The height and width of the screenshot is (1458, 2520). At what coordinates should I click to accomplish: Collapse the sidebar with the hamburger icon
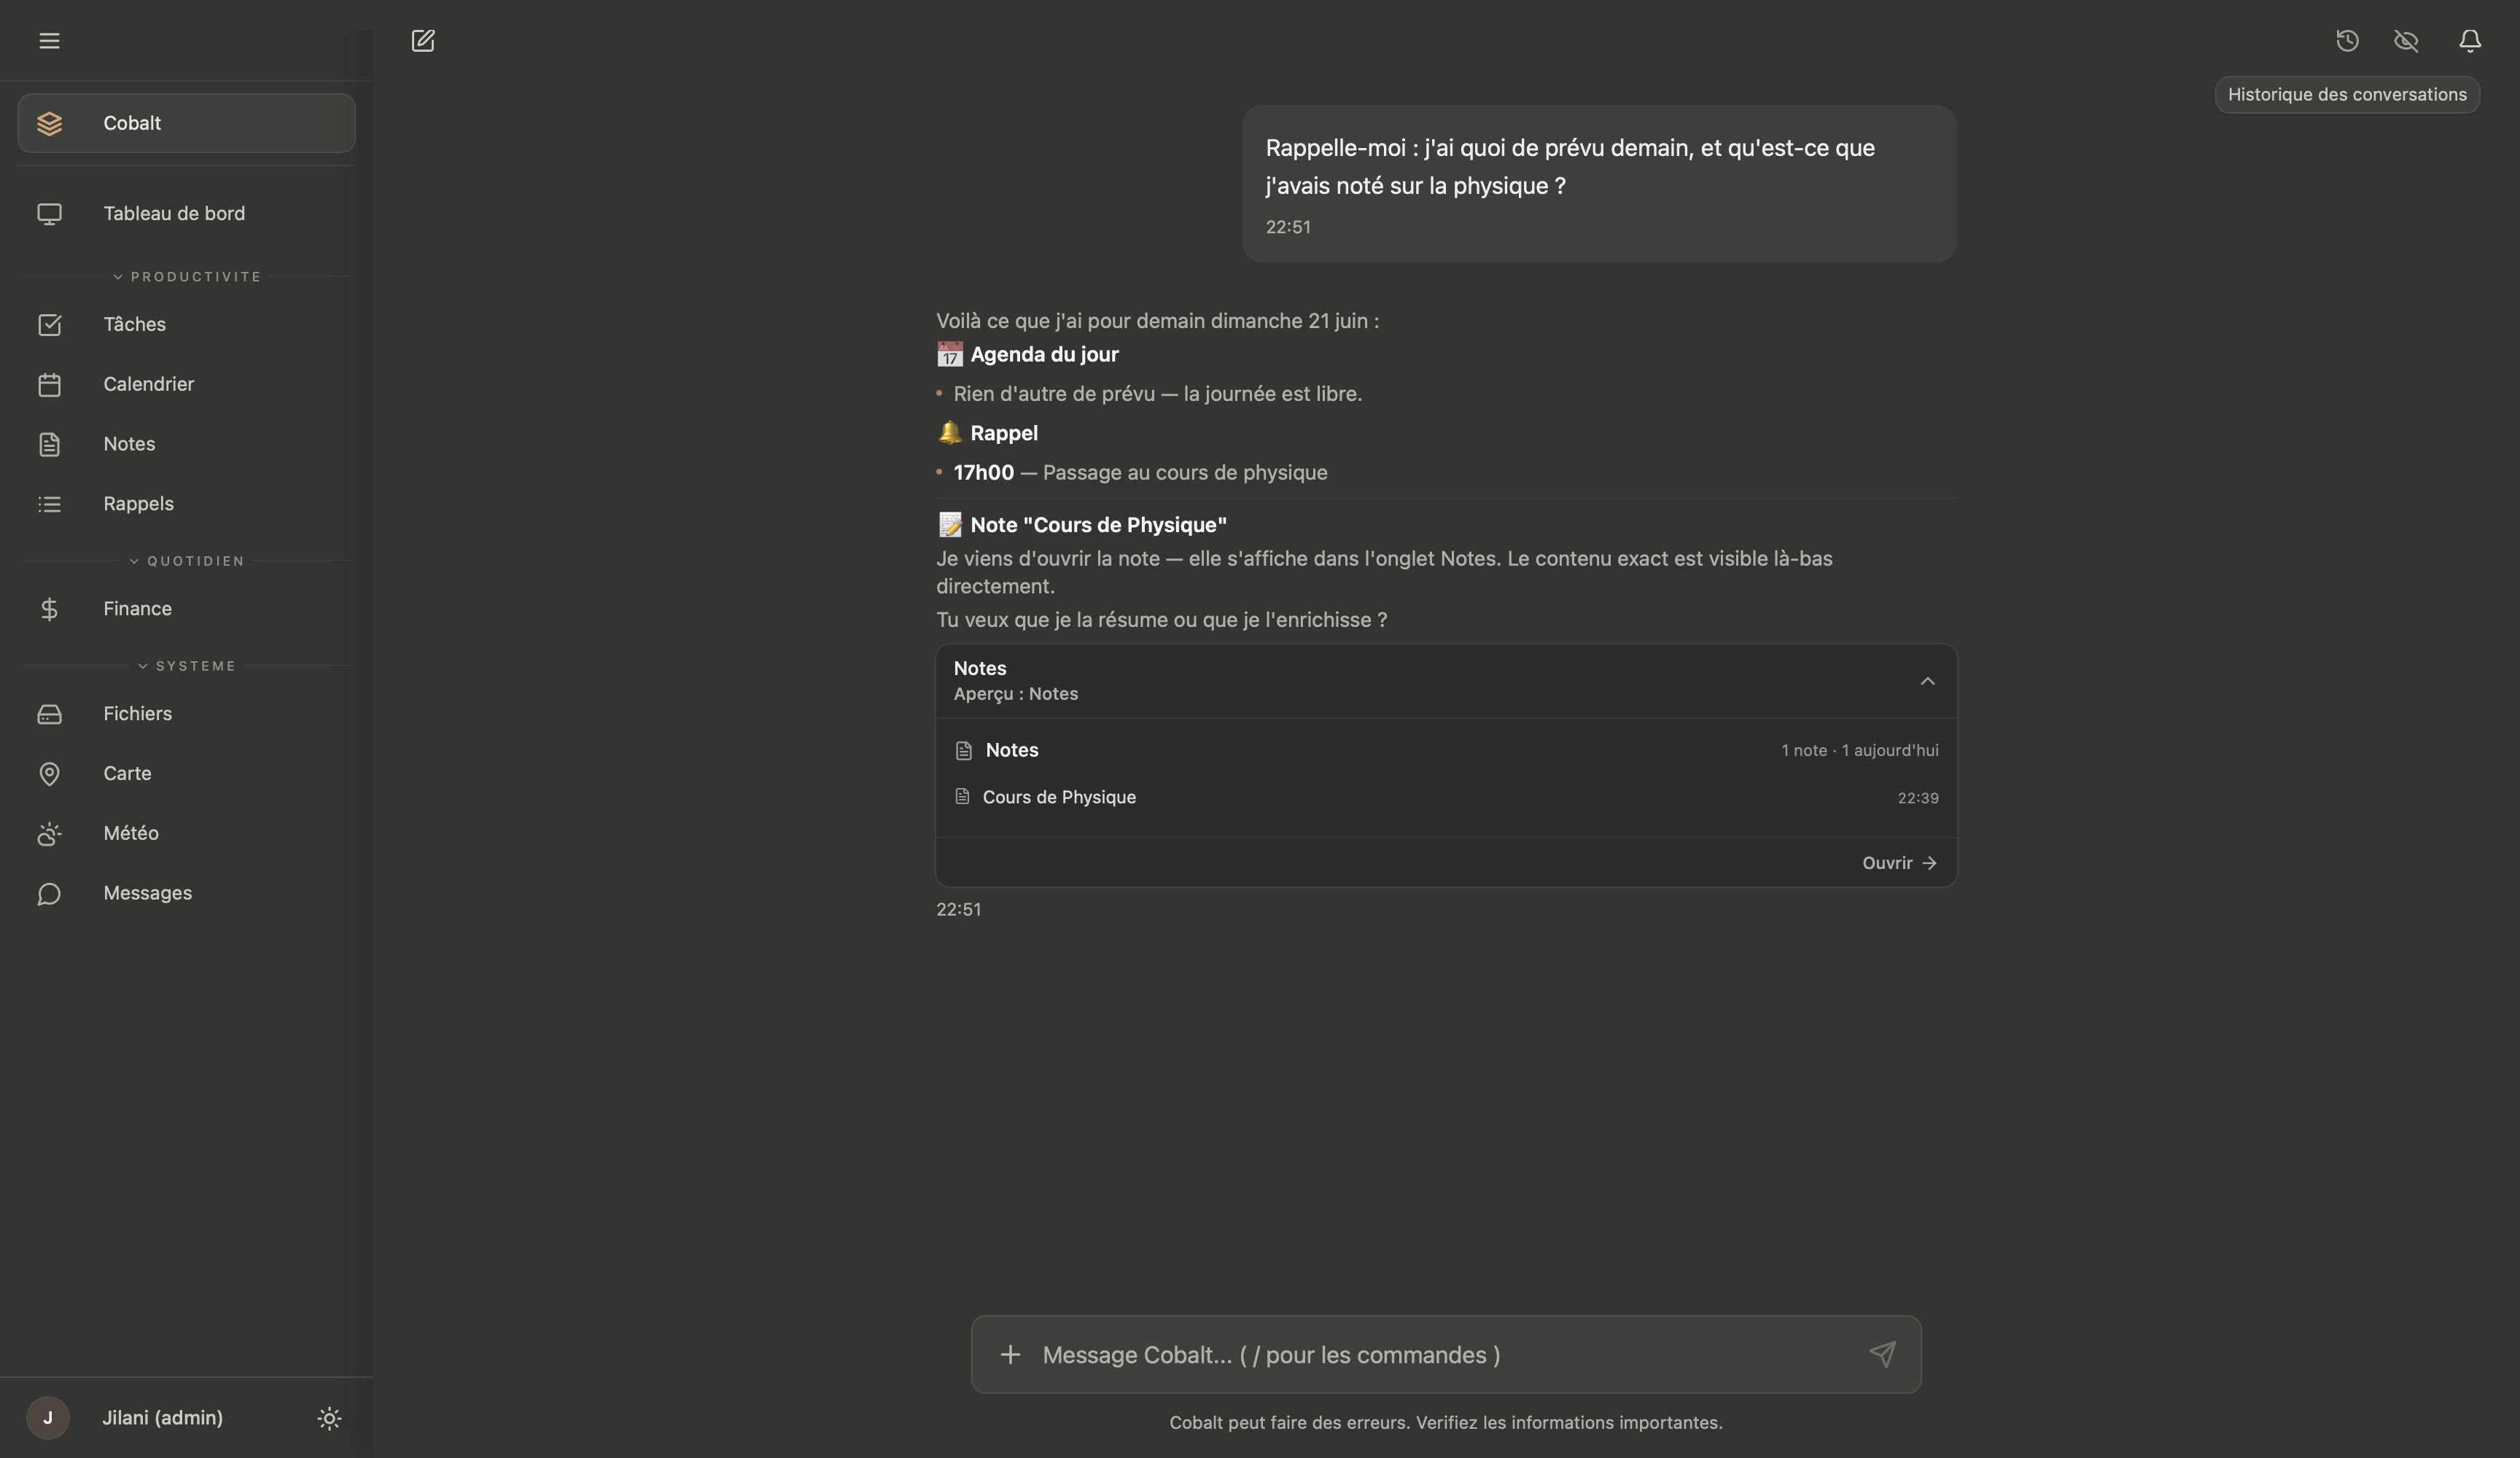coord(49,41)
